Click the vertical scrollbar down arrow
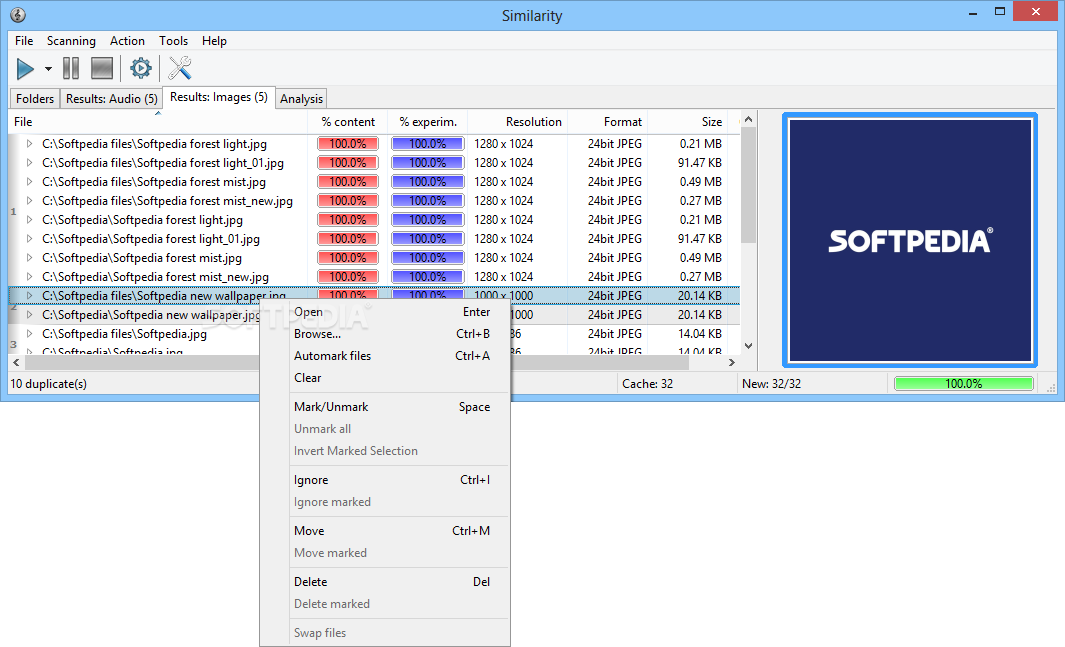The height and width of the screenshot is (647, 1065). [748, 346]
